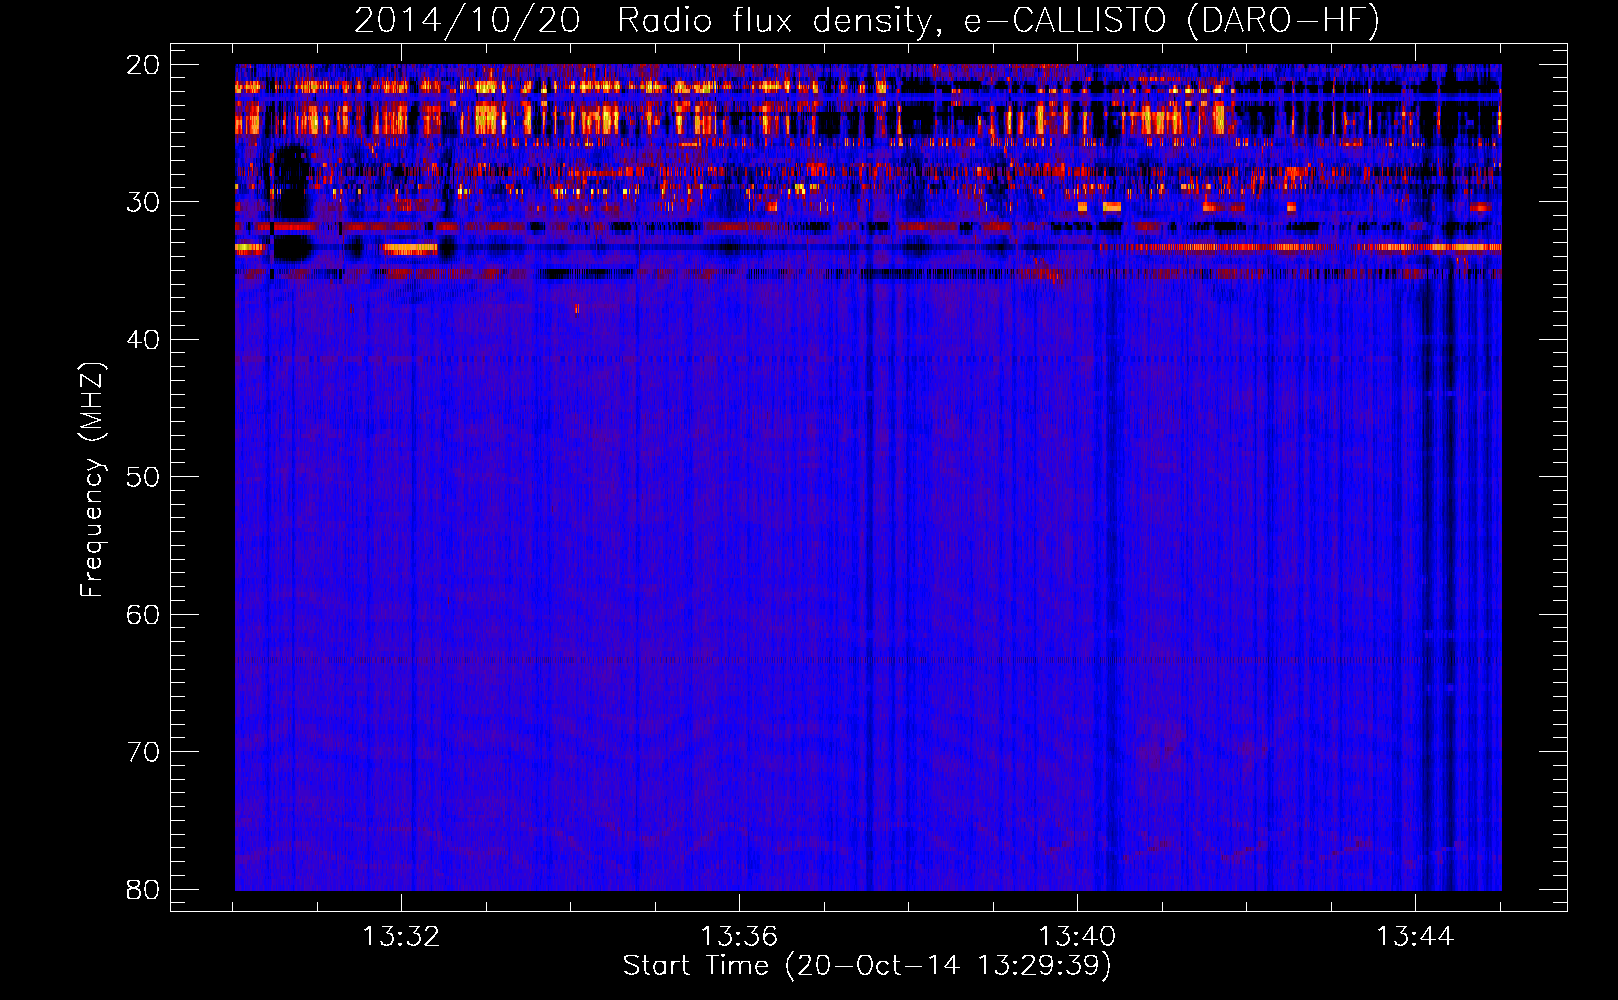Click the '60' frequency tick label
This screenshot has height=1000, width=1618.
click(143, 615)
